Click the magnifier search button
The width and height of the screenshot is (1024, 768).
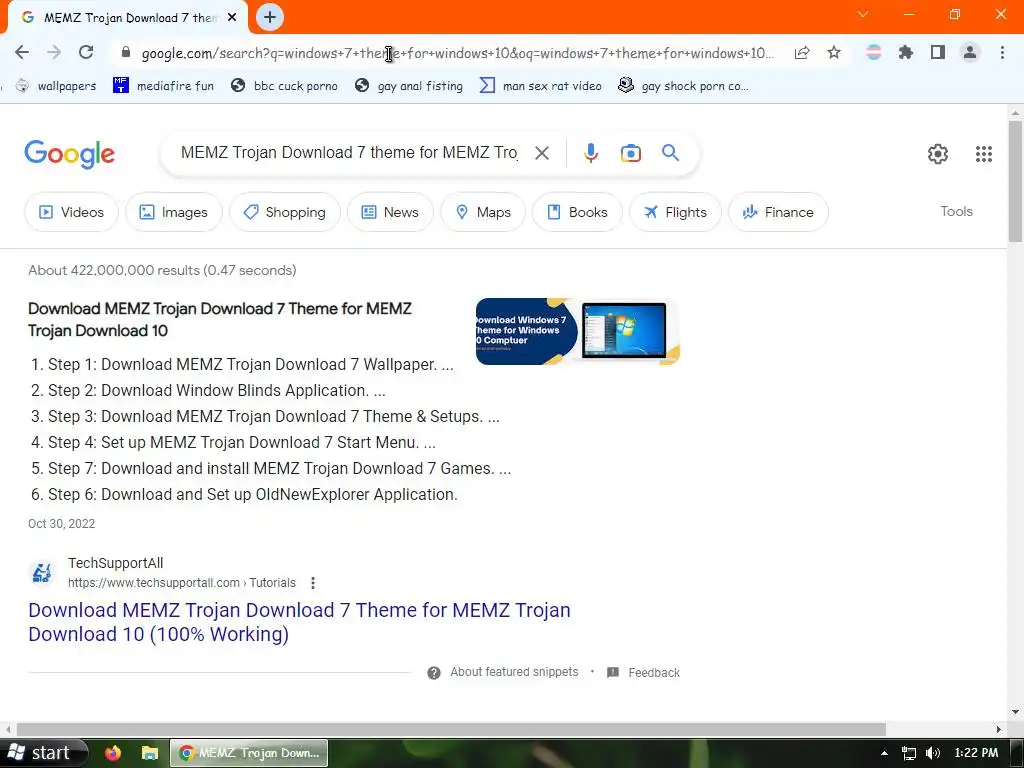[670, 153]
